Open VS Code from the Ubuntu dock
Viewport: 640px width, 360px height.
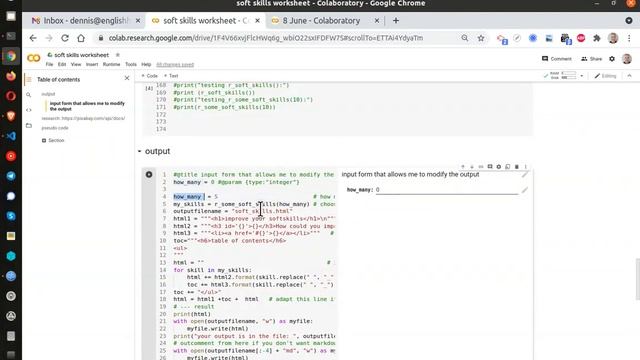pyautogui.click(x=11, y=136)
